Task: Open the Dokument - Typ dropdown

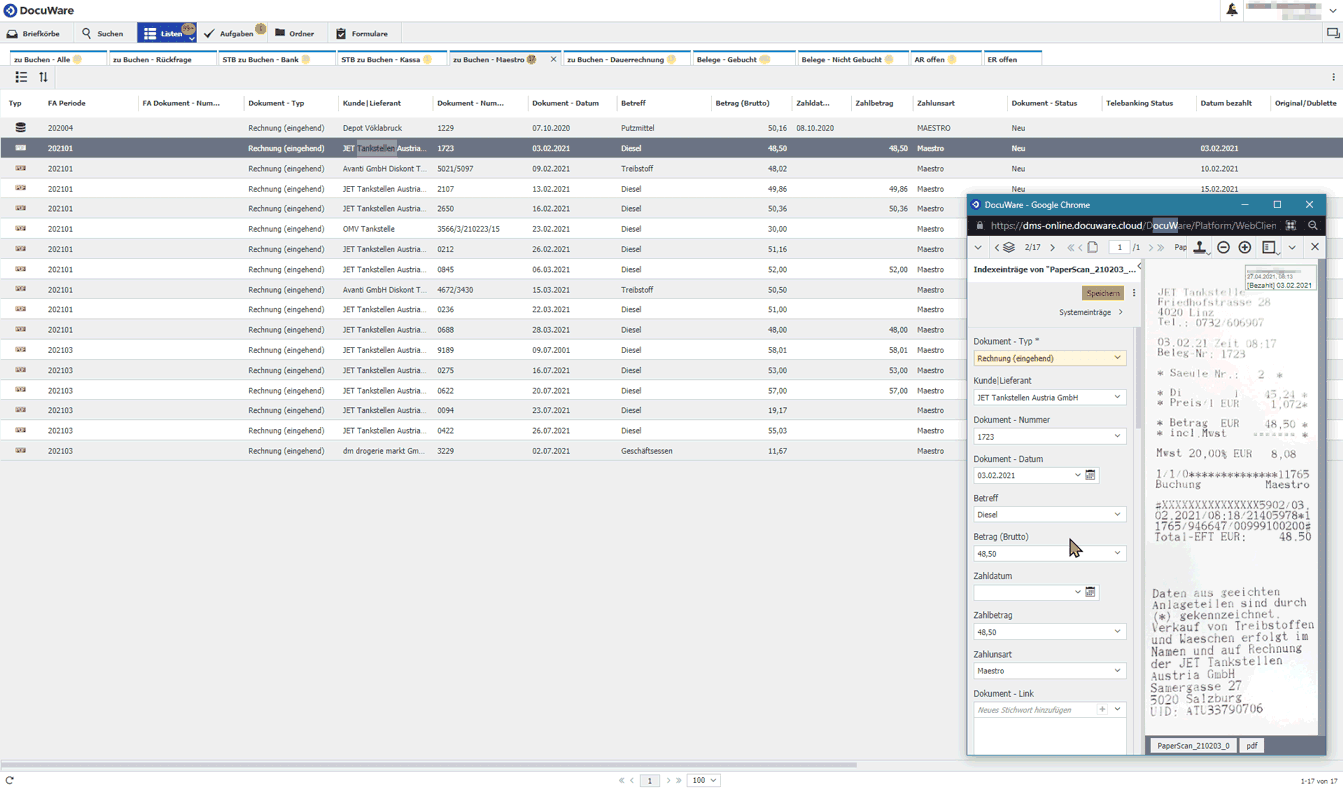Action: pos(1118,358)
